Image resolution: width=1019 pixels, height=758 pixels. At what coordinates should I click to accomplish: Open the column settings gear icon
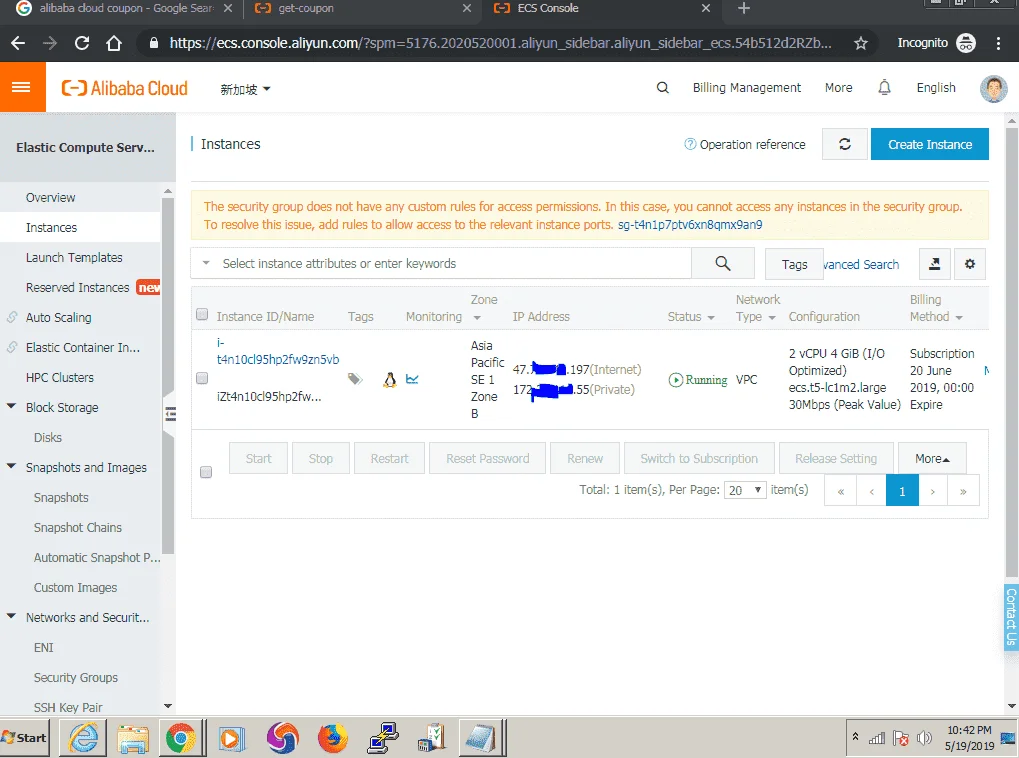pyautogui.click(x=970, y=264)
